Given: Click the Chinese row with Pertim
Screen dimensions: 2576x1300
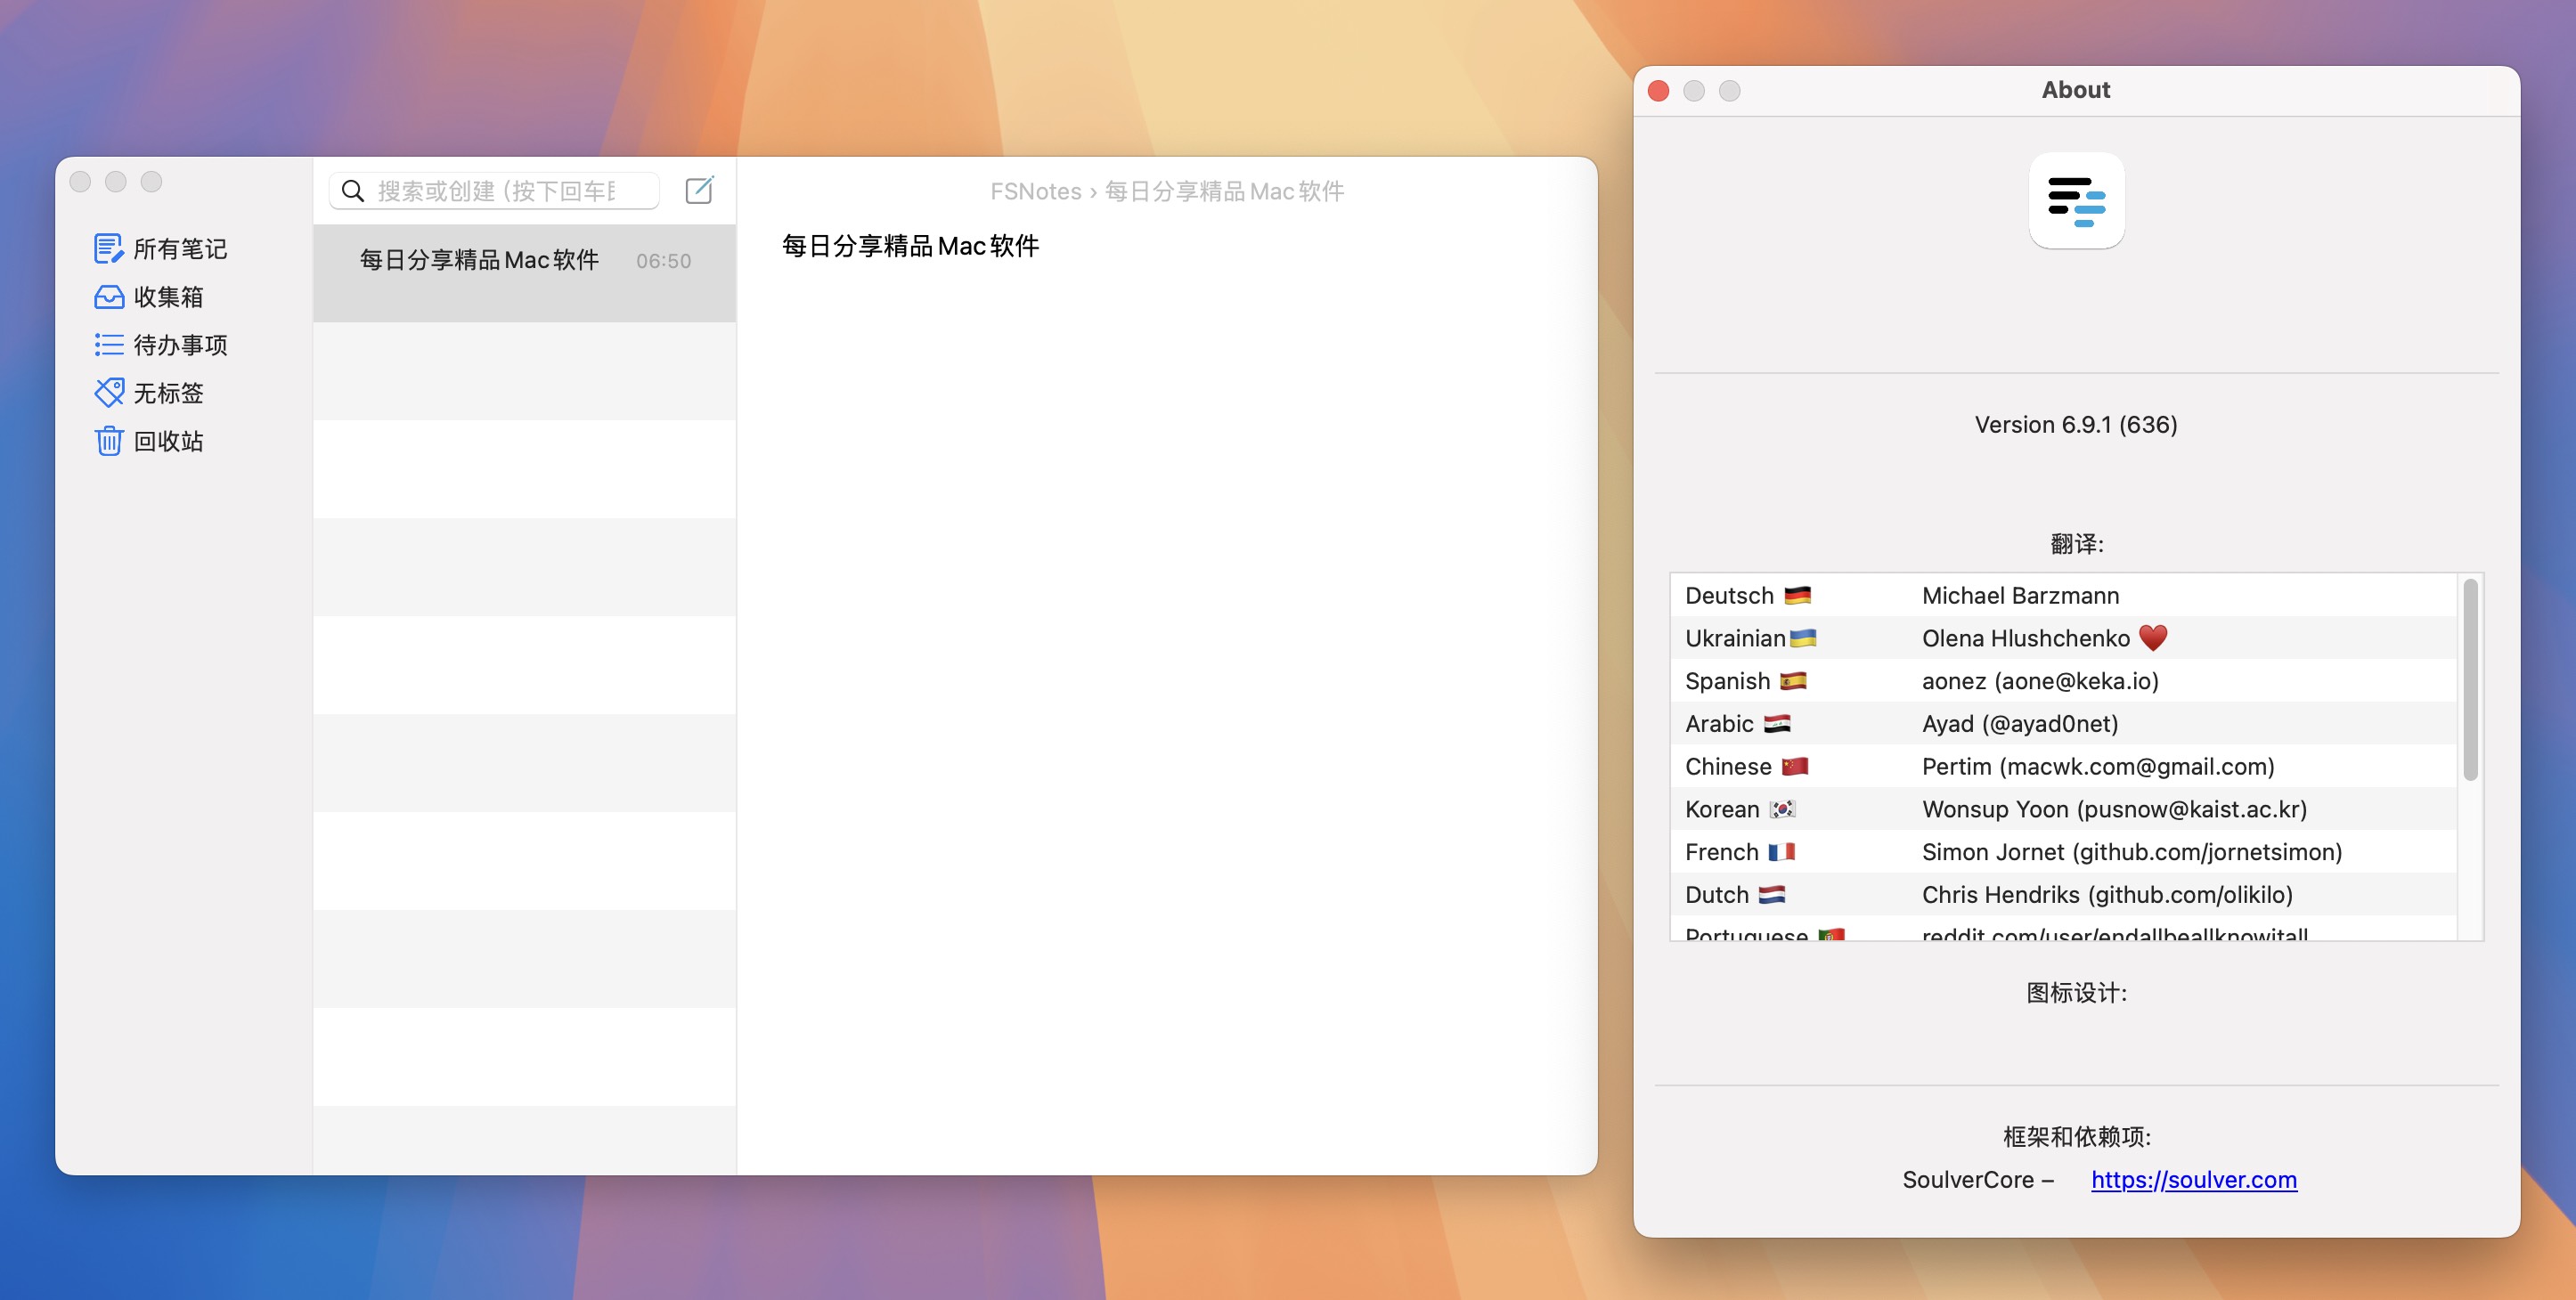Looking at the screenshot, I should (x=2063, y=767).
